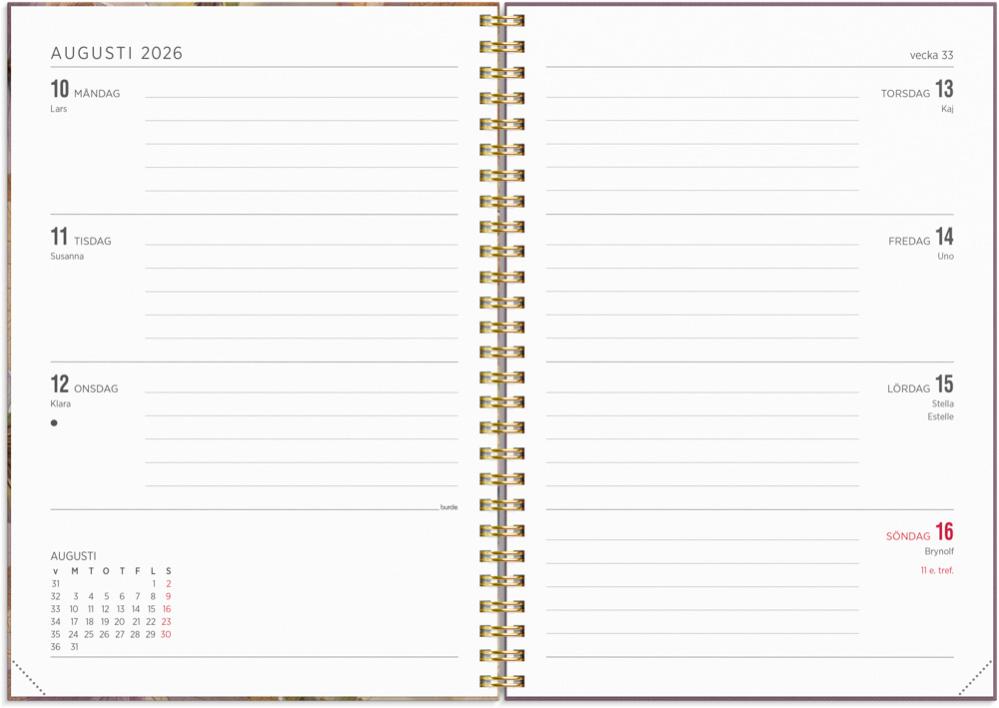Click the new moon dot under Klara

pos(54,423)
